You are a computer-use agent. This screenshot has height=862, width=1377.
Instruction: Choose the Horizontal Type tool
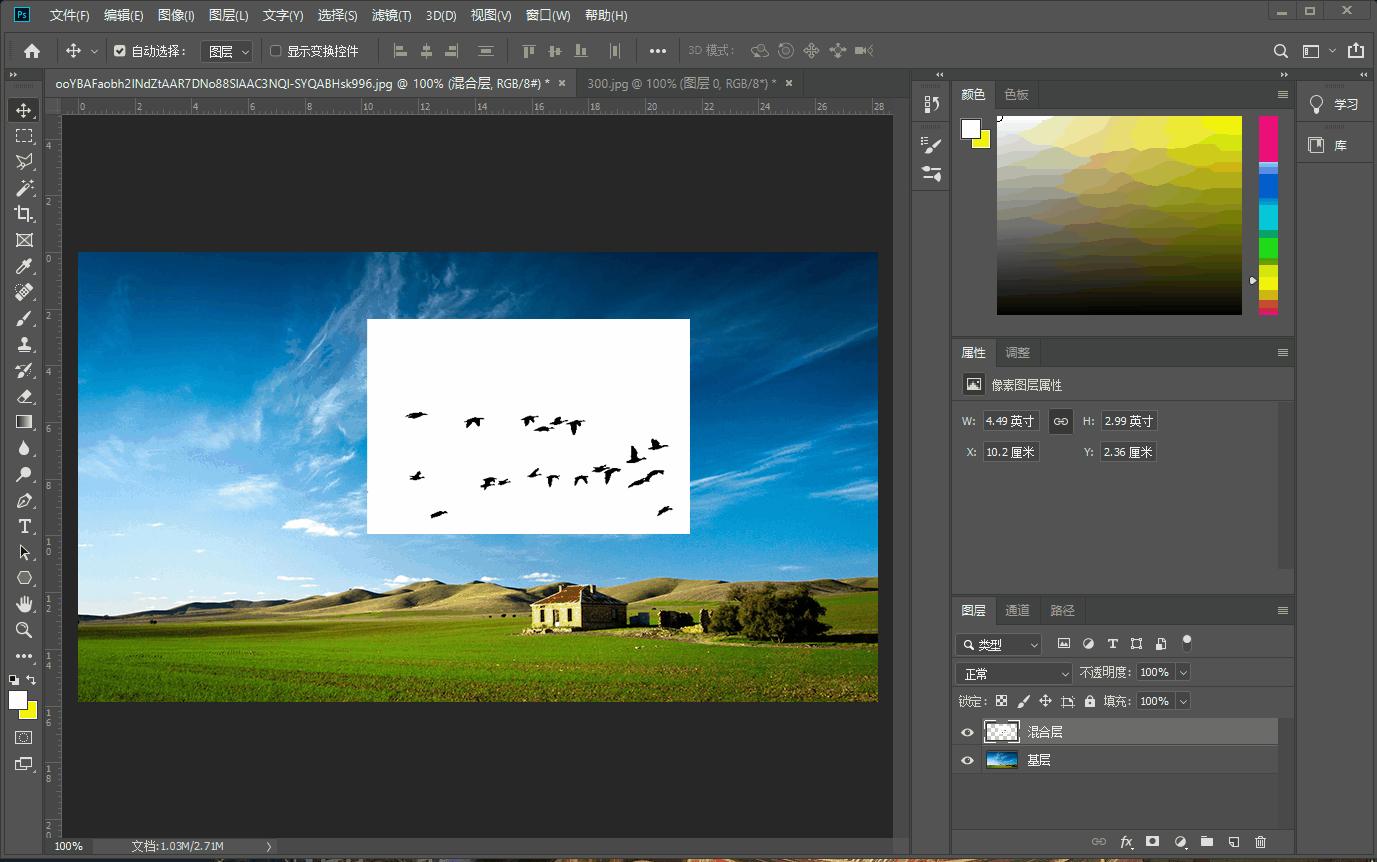[24, 526]
